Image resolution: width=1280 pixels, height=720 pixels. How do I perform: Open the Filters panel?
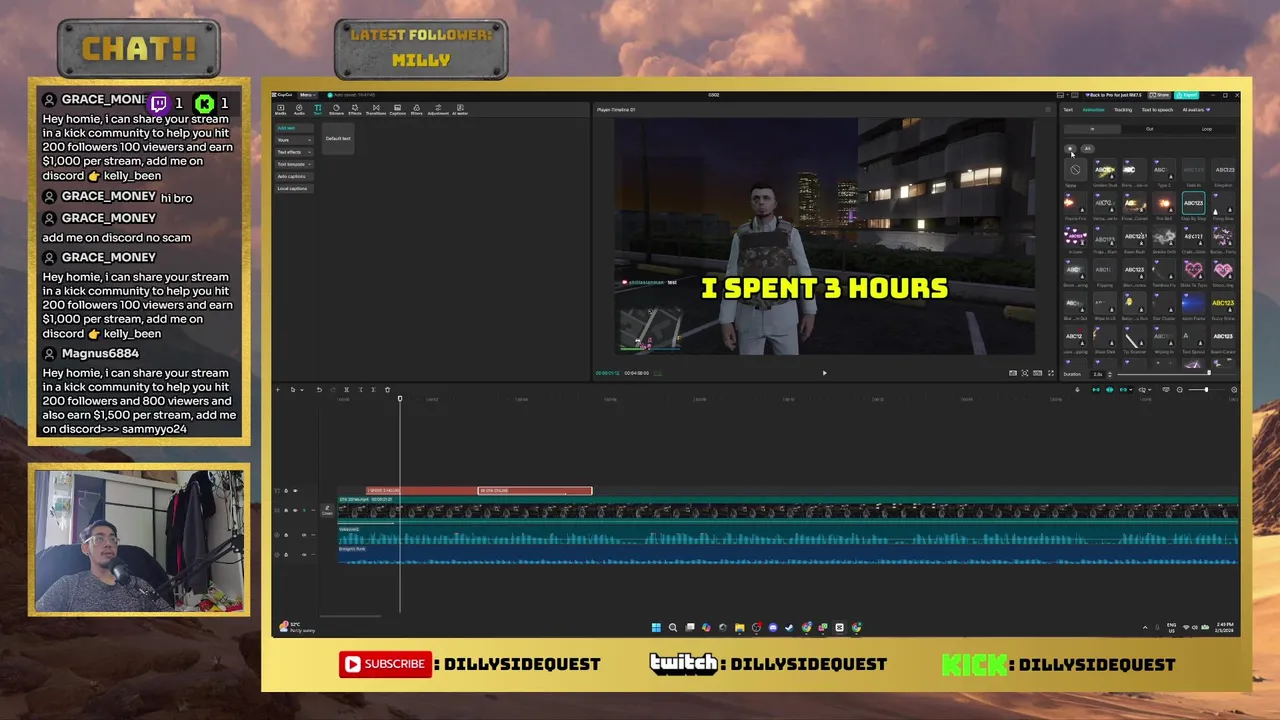coord(416,110)
